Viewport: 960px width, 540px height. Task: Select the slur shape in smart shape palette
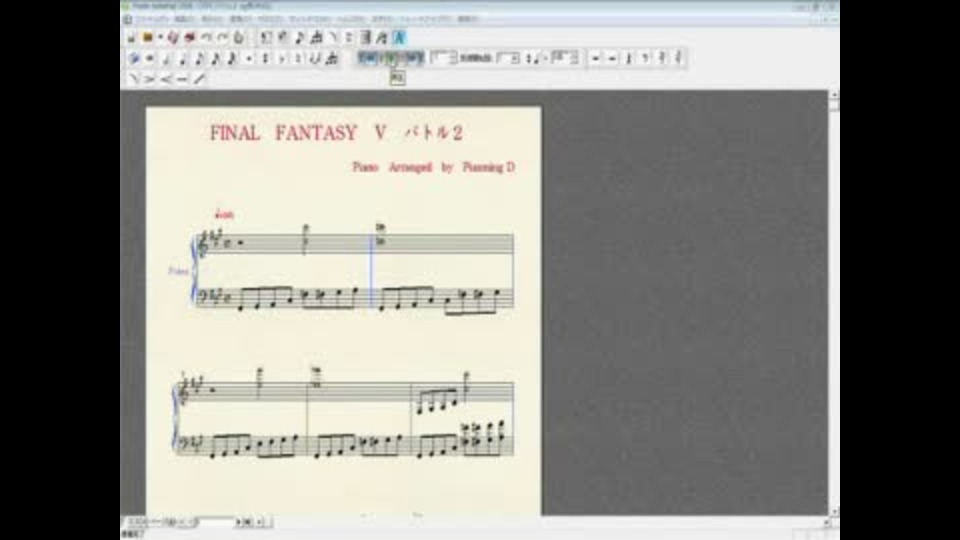click(x=133, y=79)
